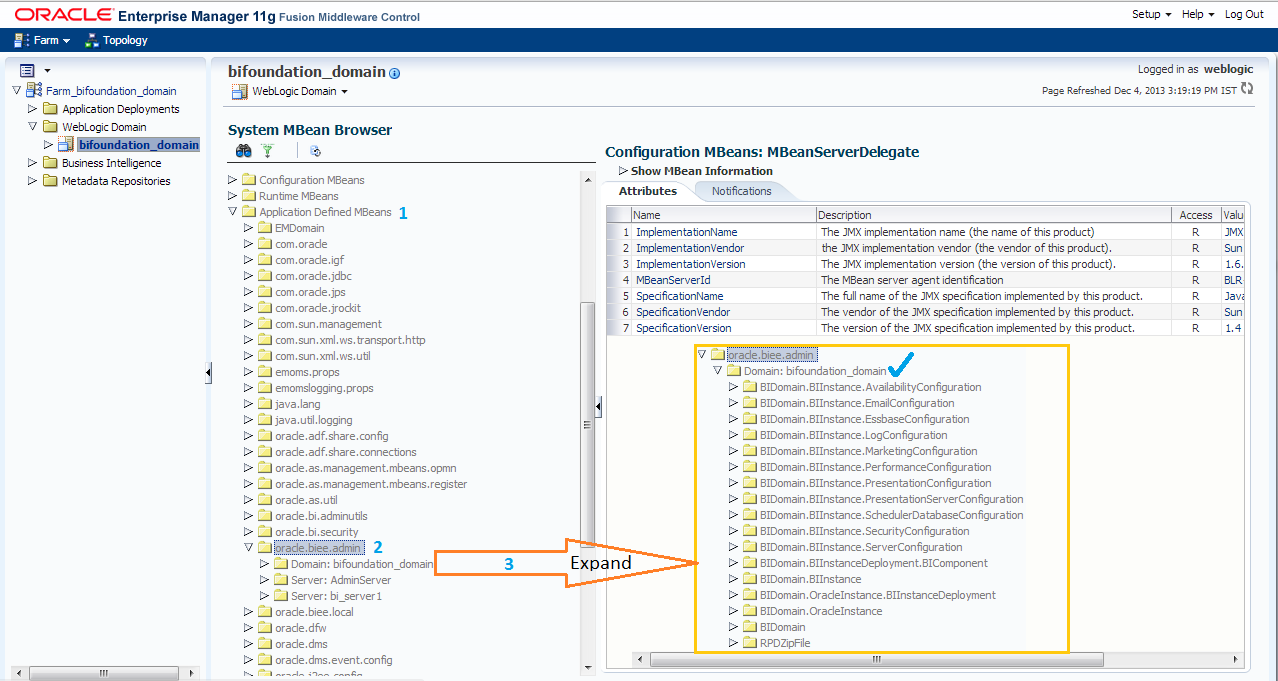Screen dimensions: 1278x681
Task: Click the Runtime MBeans folder icon
Action: (x=248, y=196)
